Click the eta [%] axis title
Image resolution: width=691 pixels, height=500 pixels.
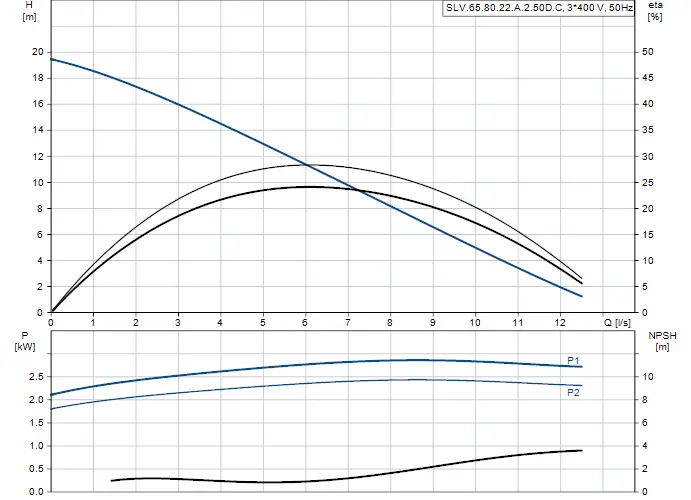coord(655,11)
